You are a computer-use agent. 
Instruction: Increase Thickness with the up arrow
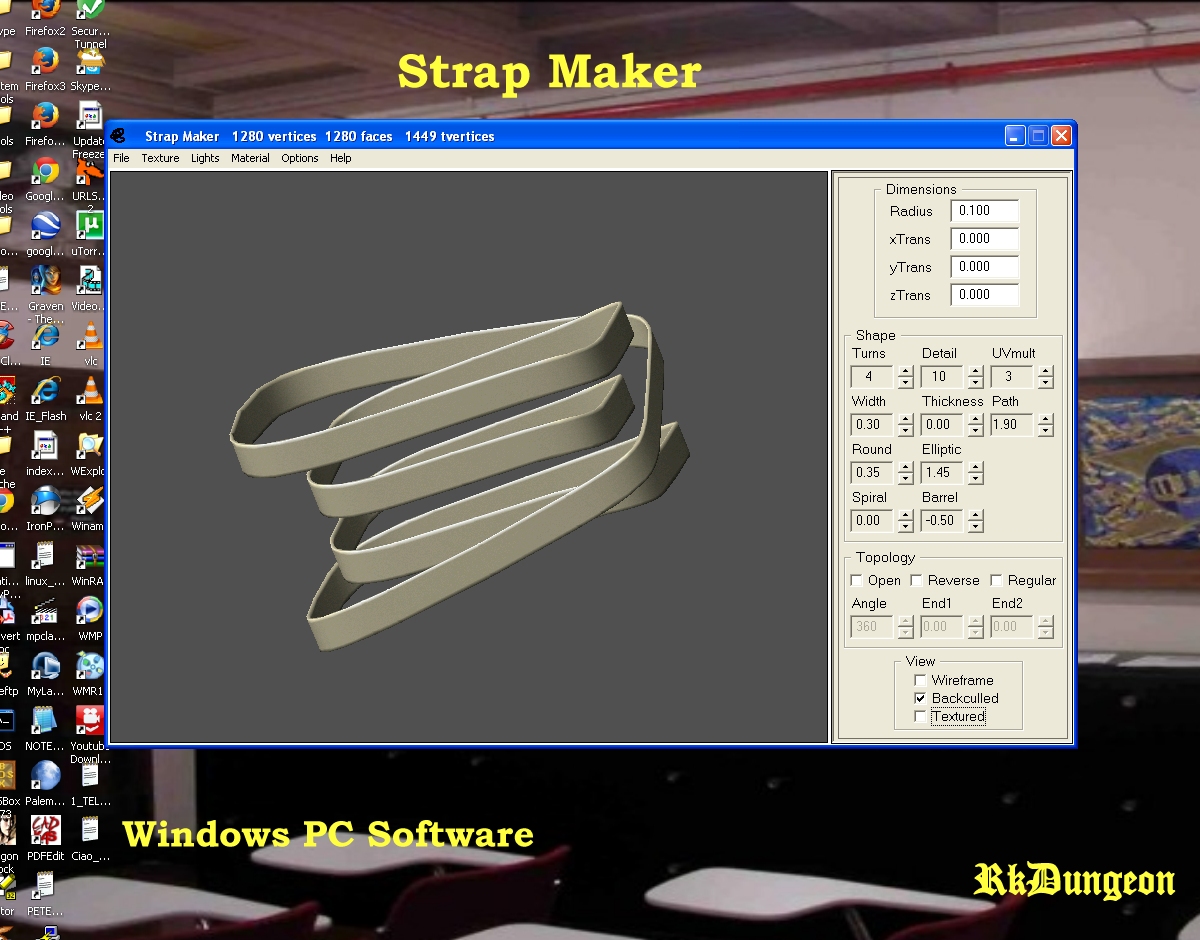tap(976, 419)
